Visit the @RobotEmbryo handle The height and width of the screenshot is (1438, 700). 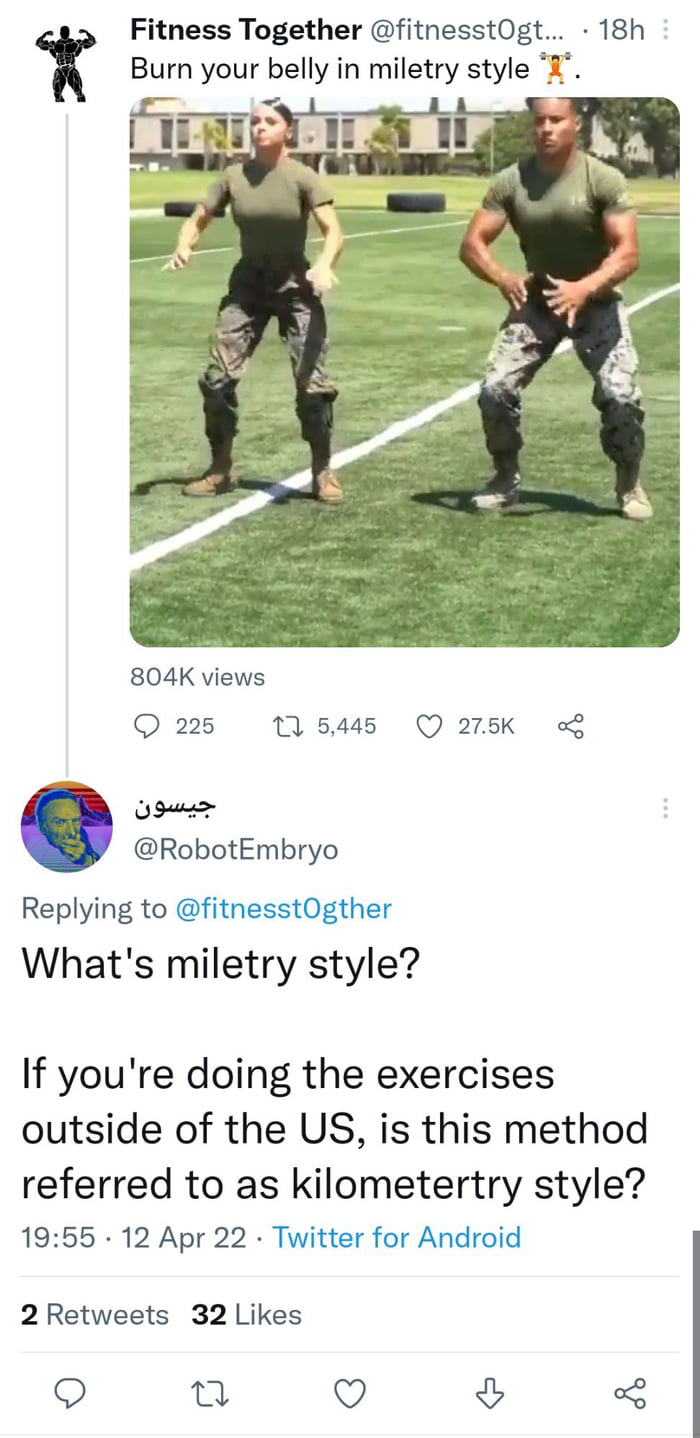click(x=236, y=849)
